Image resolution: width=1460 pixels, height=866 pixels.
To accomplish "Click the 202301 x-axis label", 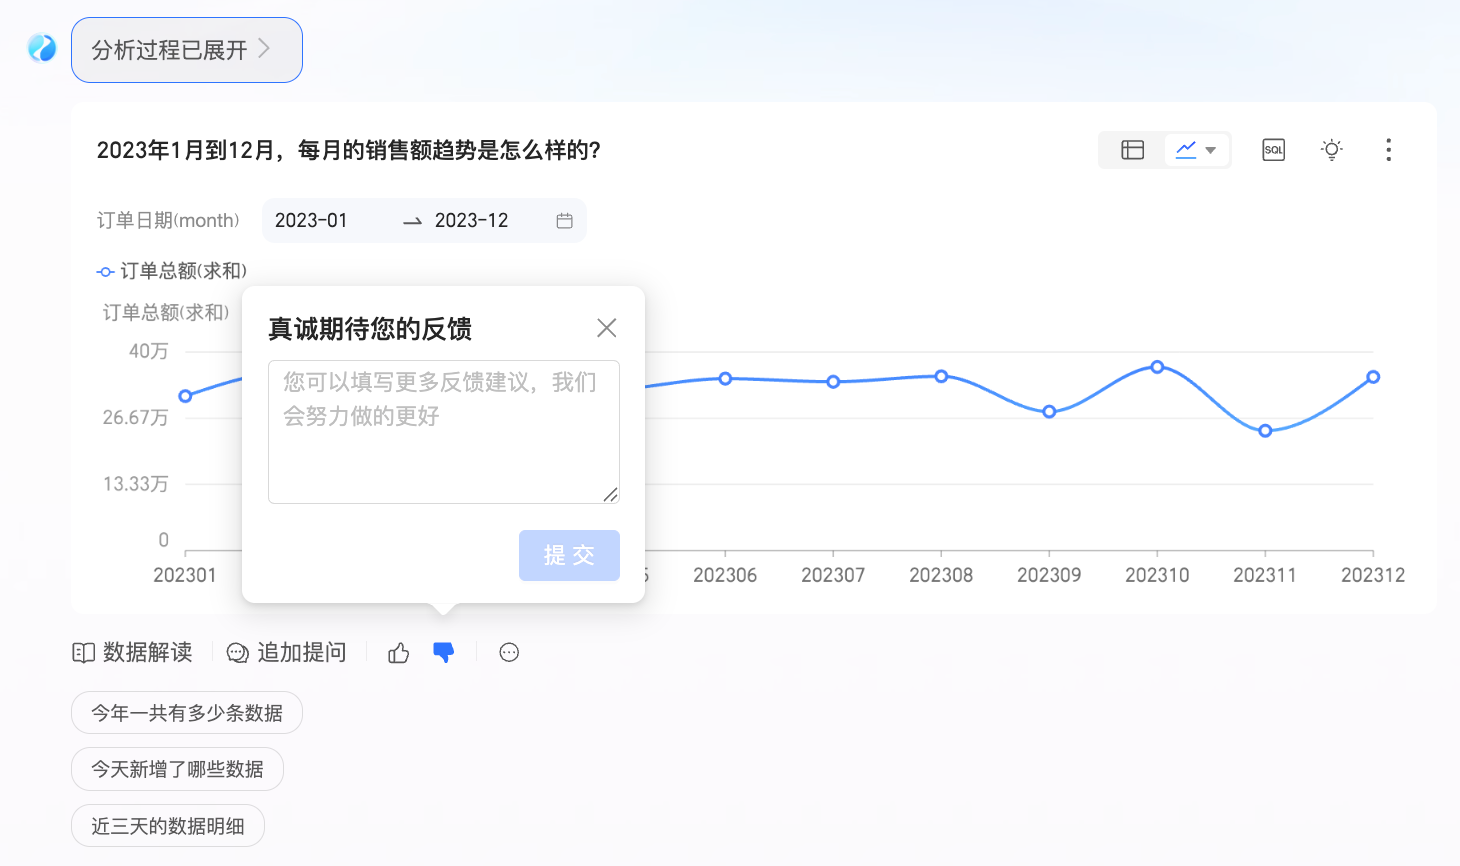I will 185,575.
